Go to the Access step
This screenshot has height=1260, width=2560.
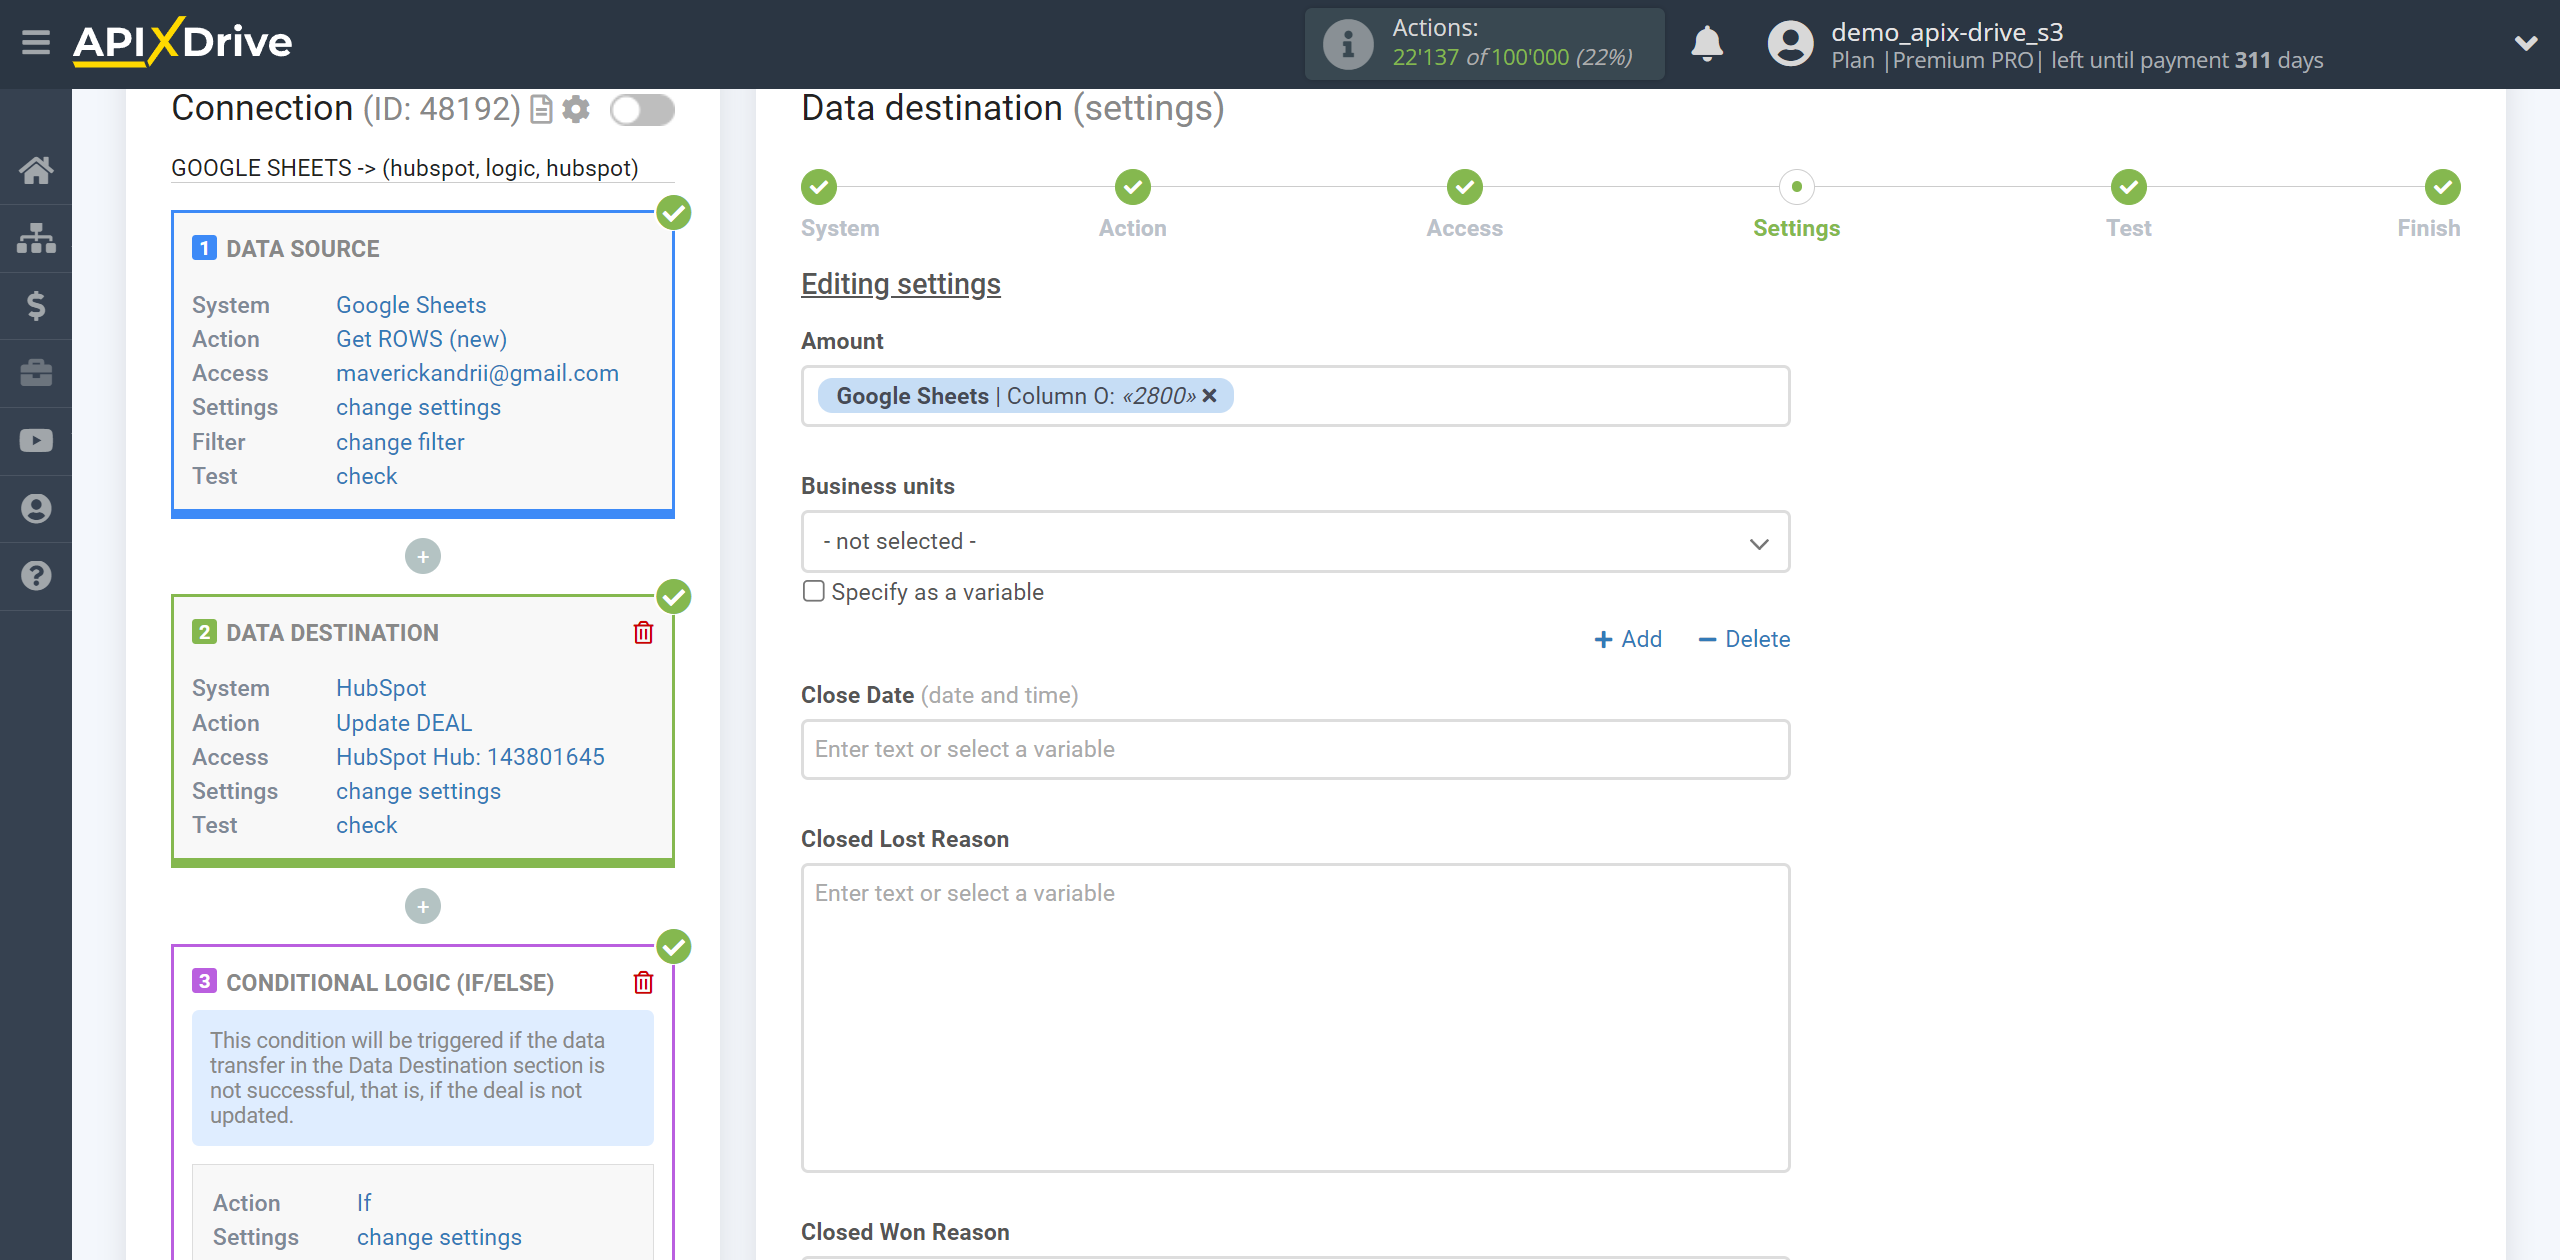point(1465,187)
